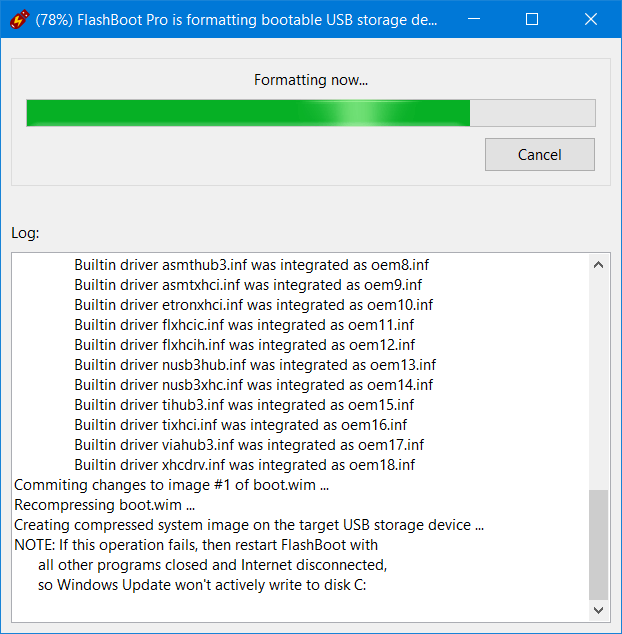Viewport: 622px width, 634px height.
Task: Select log line about tixhci.inf driver
Action: point(241,425)
